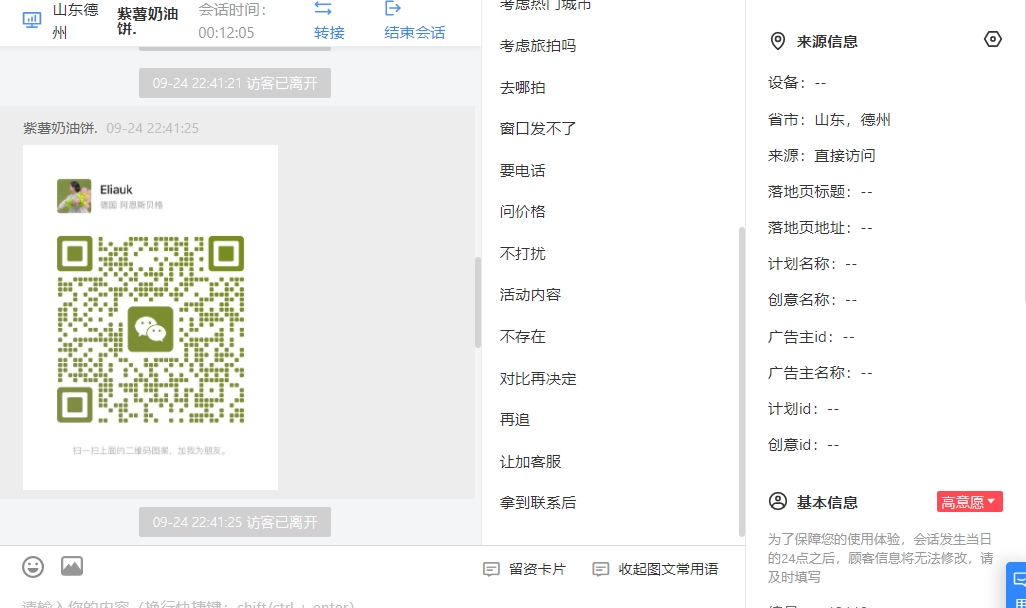Select quick phrase 考虑旅拍吗
Image resolution: width=1026 pixels, height=608 pixels.
538,46
